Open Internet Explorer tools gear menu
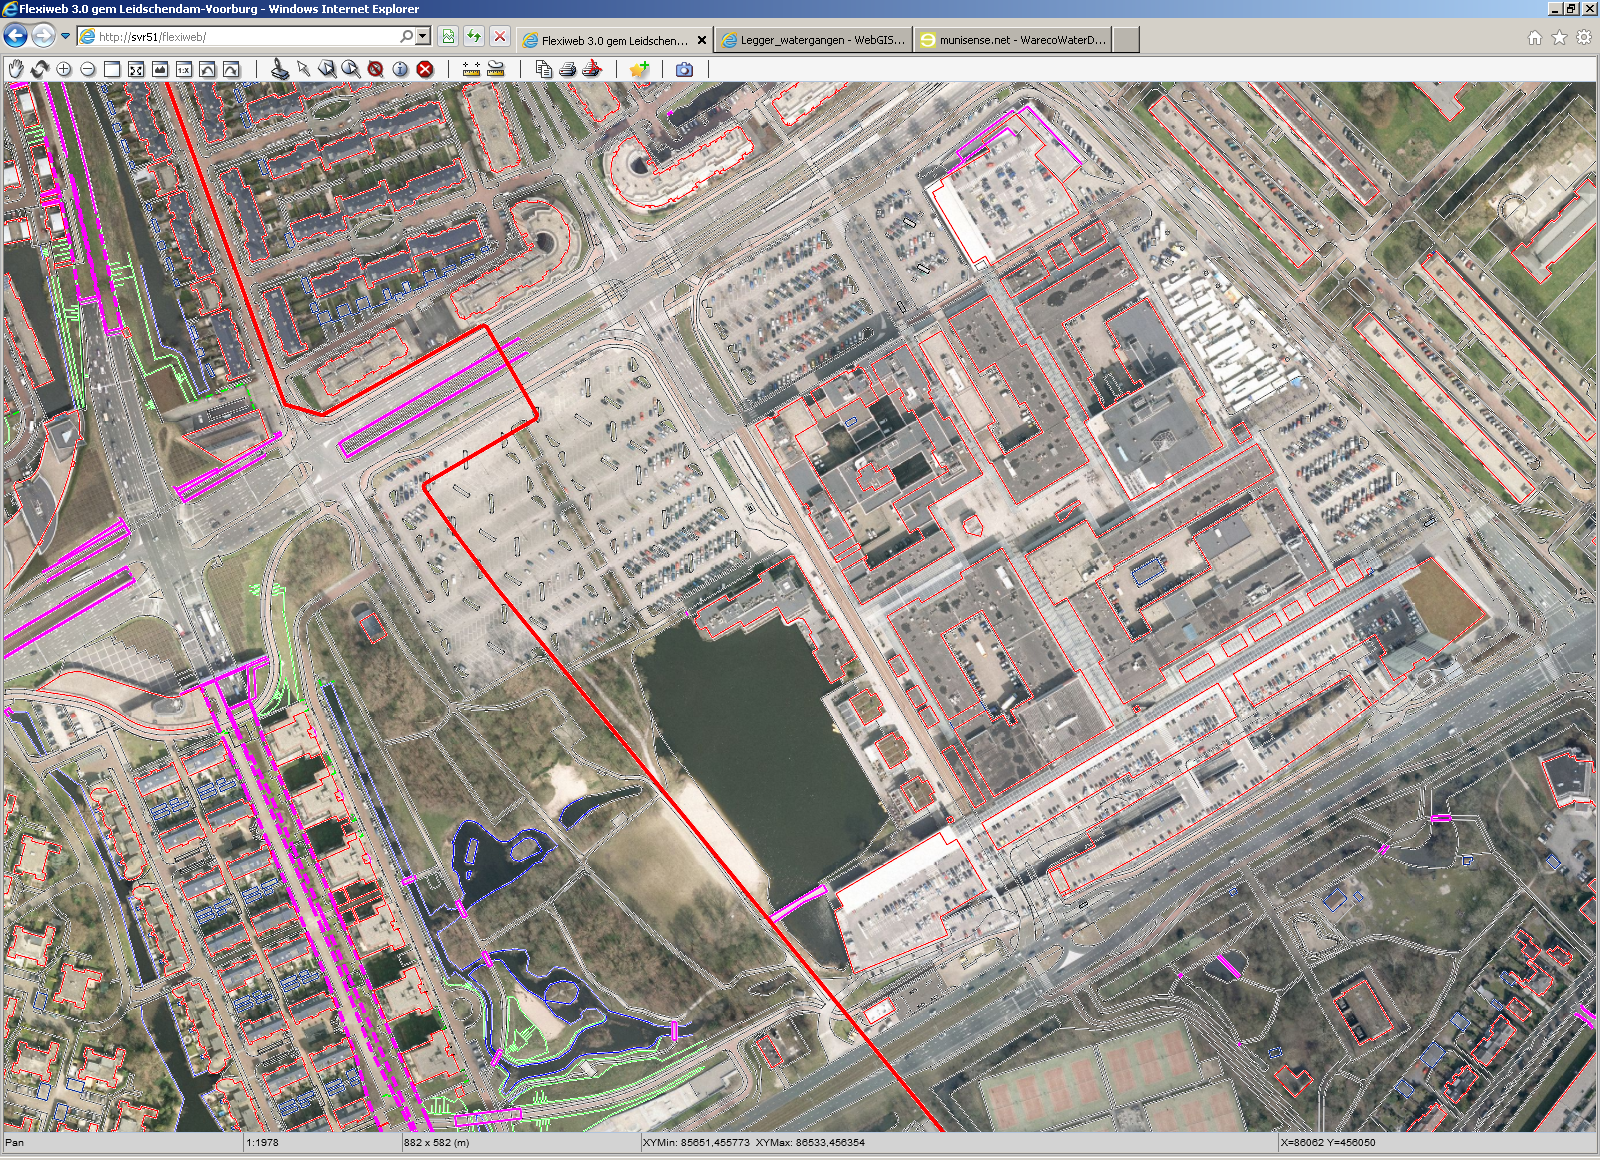 coord(1583,38)
